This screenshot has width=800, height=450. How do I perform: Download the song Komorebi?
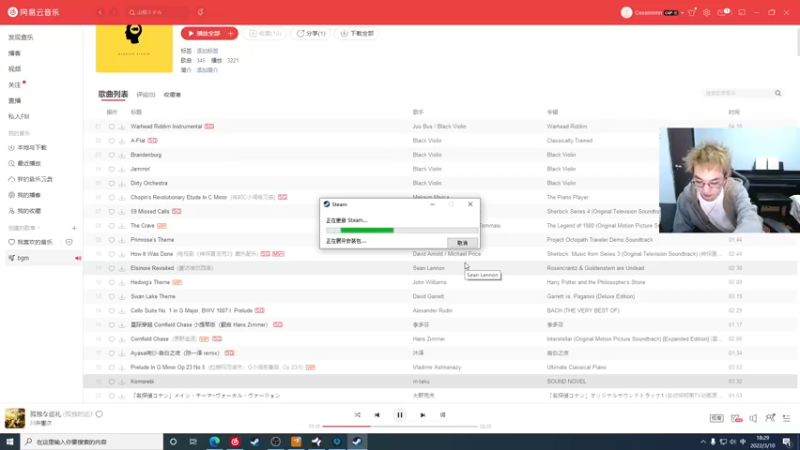click(122, 382)
